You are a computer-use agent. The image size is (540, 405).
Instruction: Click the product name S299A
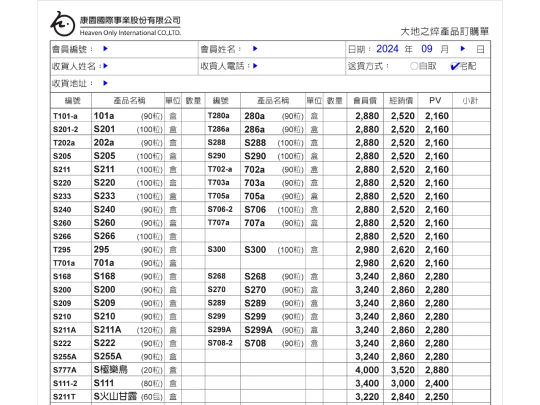coord(258,330)
